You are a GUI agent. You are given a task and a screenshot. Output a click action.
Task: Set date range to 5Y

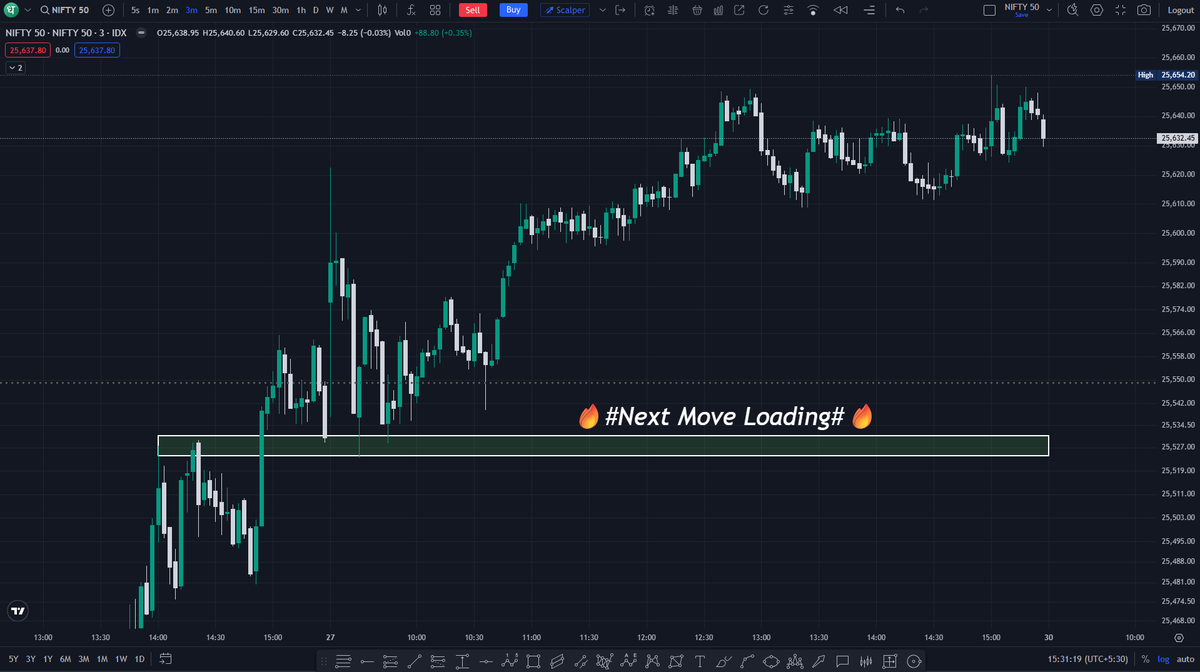point(12,659)
